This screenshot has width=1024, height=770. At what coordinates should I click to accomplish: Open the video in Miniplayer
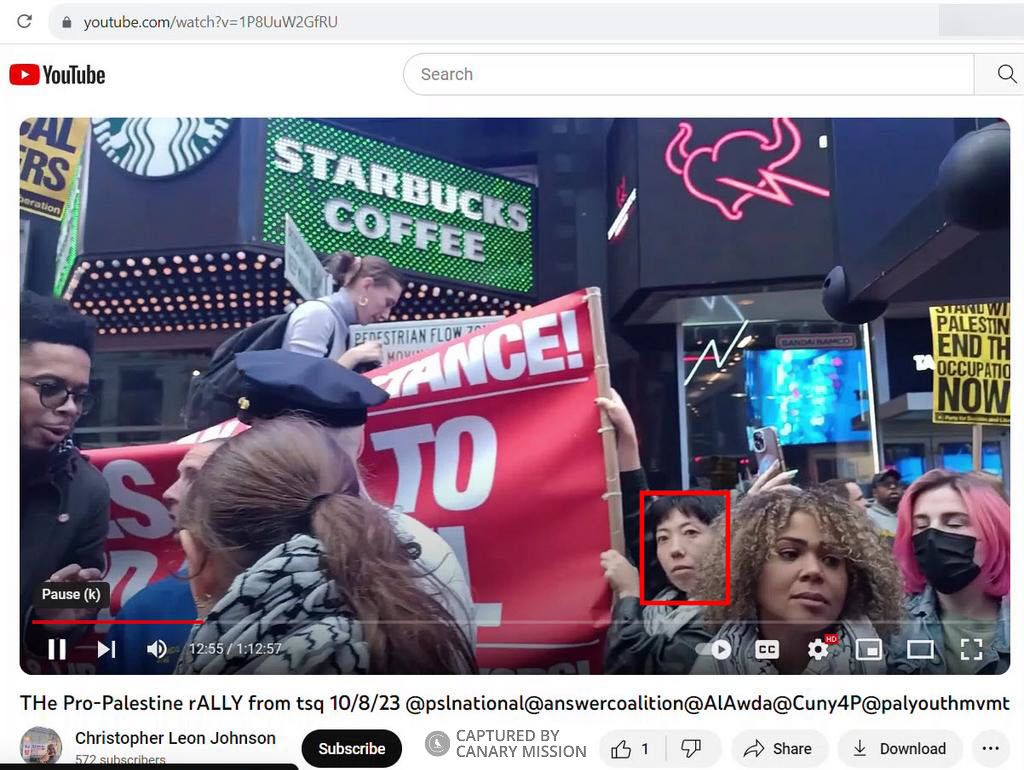point(869,648)
